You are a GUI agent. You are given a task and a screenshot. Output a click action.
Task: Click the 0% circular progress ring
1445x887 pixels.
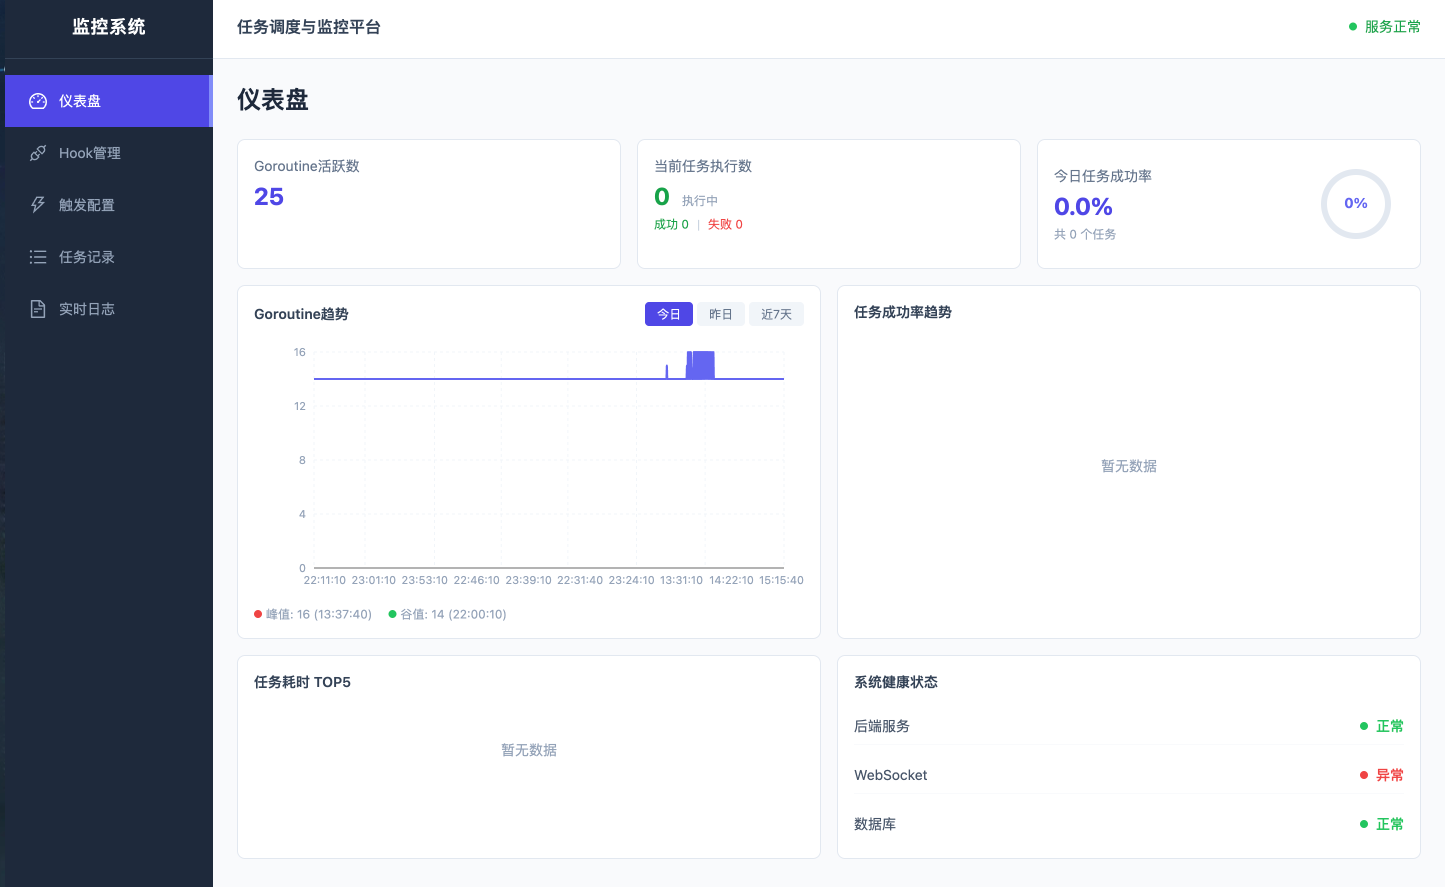(x=1356, y=204)
